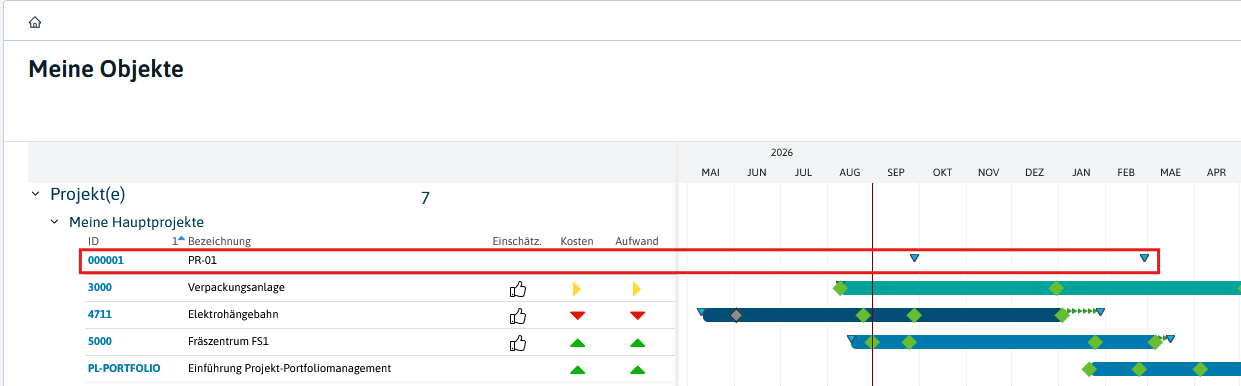Click the 2026 year label in timeline
Screen dimensions: 1241x386
pos(782,153)
